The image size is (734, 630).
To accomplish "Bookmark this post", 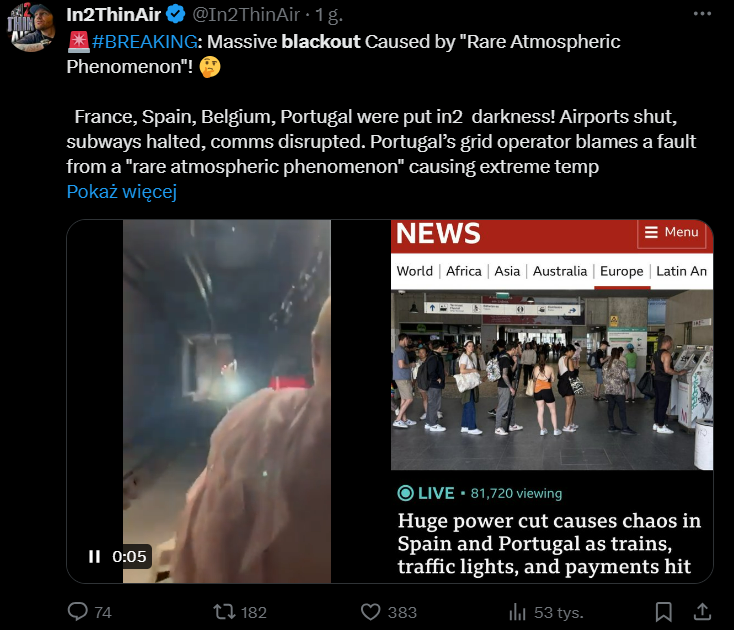I will [x=663, y=612].
